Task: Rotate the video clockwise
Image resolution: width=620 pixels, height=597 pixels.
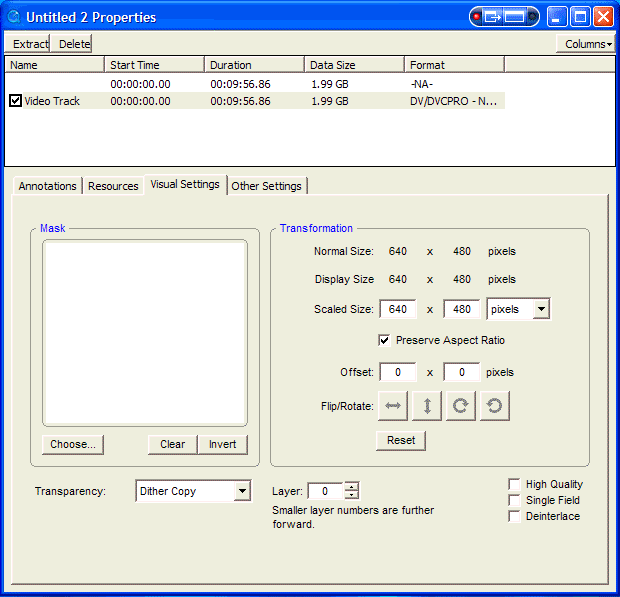Action: tap(460, 406)
